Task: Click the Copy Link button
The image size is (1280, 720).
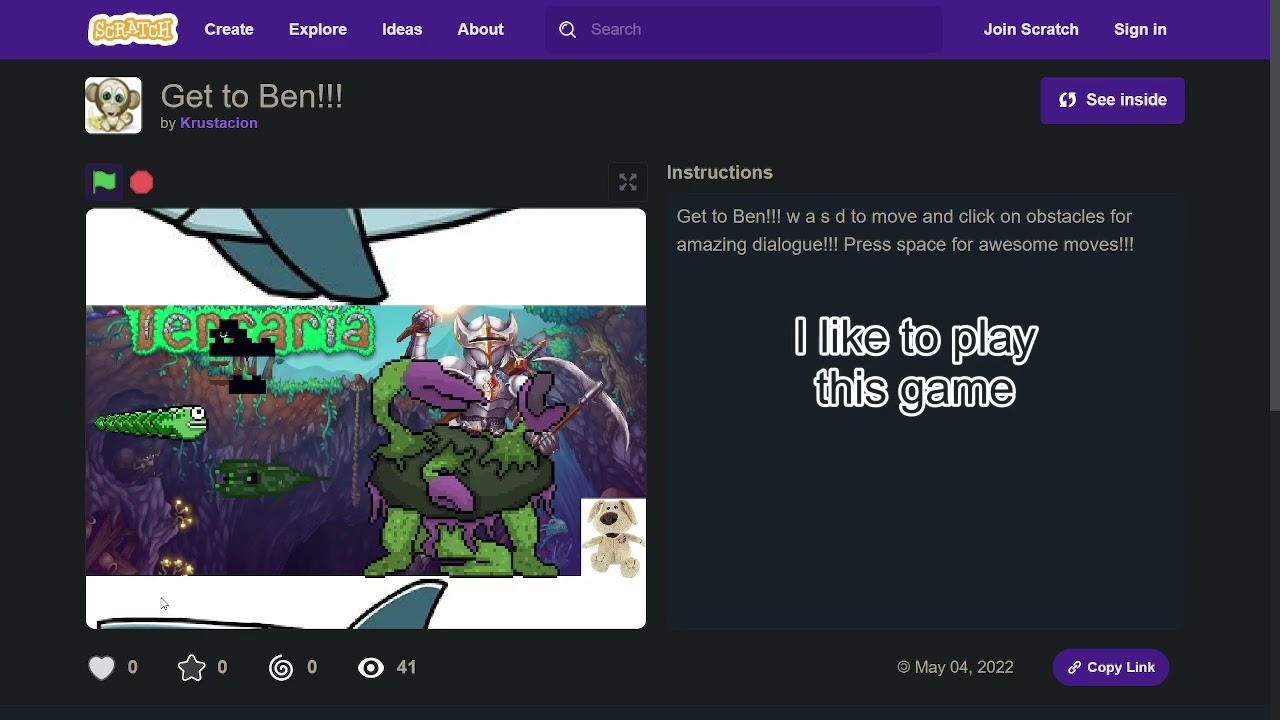Action: point(1110,668)
